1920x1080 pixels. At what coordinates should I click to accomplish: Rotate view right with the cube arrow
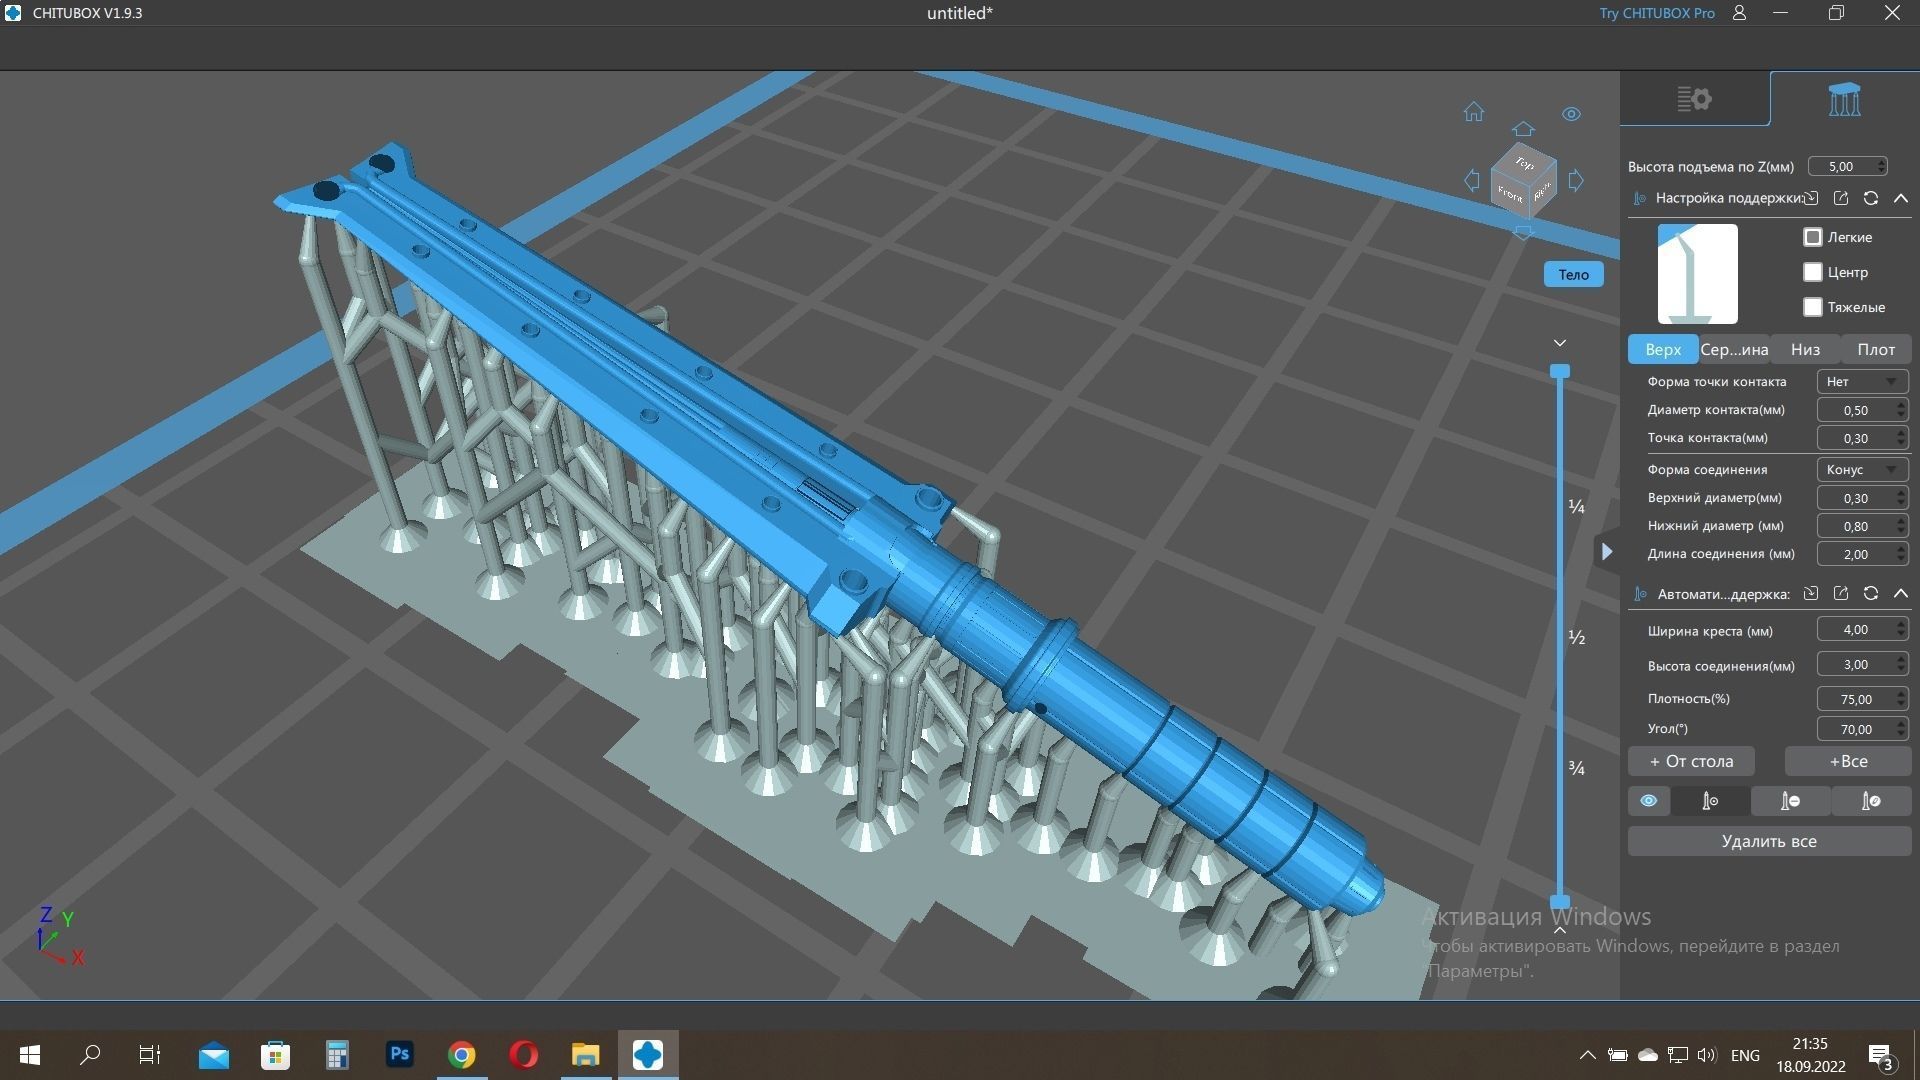1576,181
